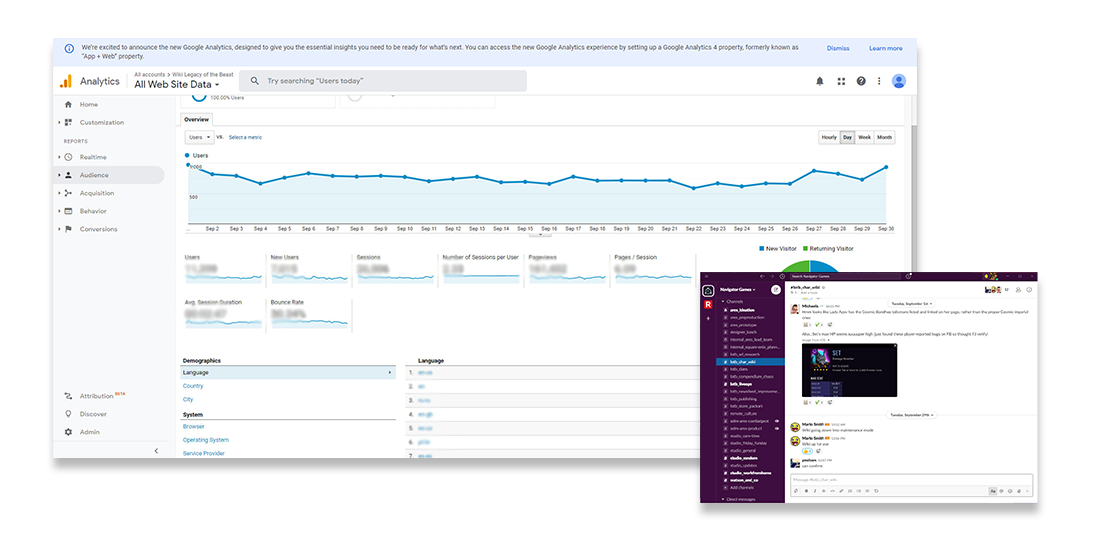Open the Analytics notifications bell
The width and height of the screenshot is (1093, 541).
tap(820, 81)
